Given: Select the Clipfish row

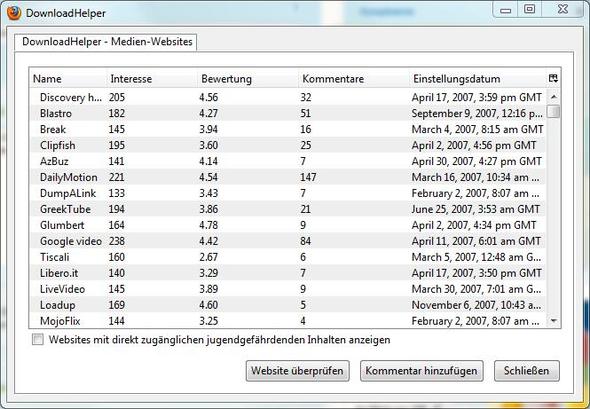Looking at the screenshot, I should coord(287,145).
